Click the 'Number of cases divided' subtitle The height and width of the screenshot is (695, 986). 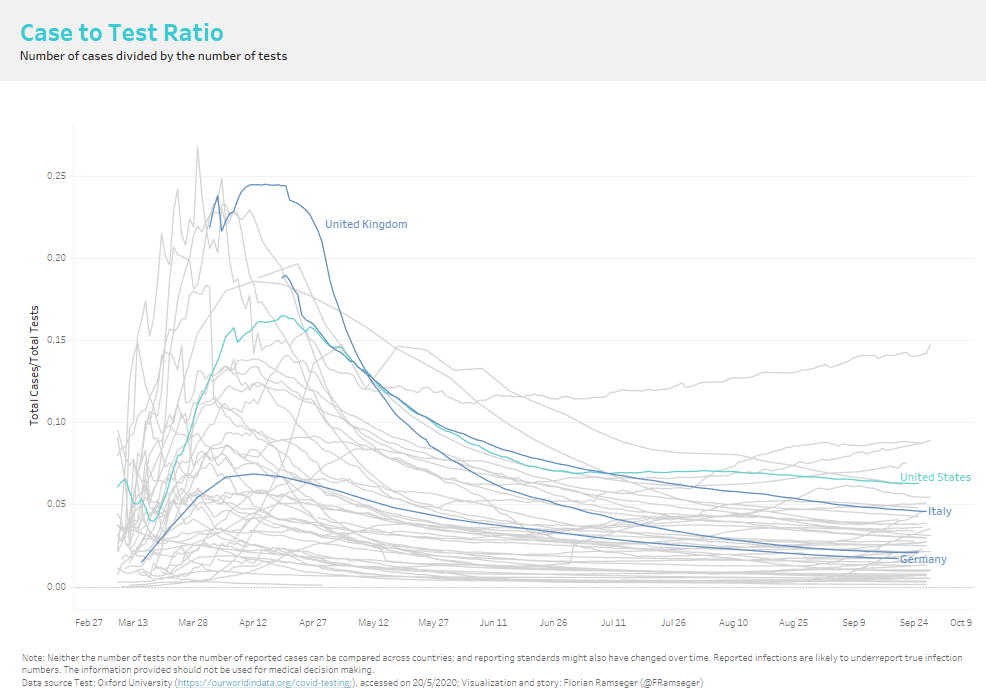pos(153,56)
